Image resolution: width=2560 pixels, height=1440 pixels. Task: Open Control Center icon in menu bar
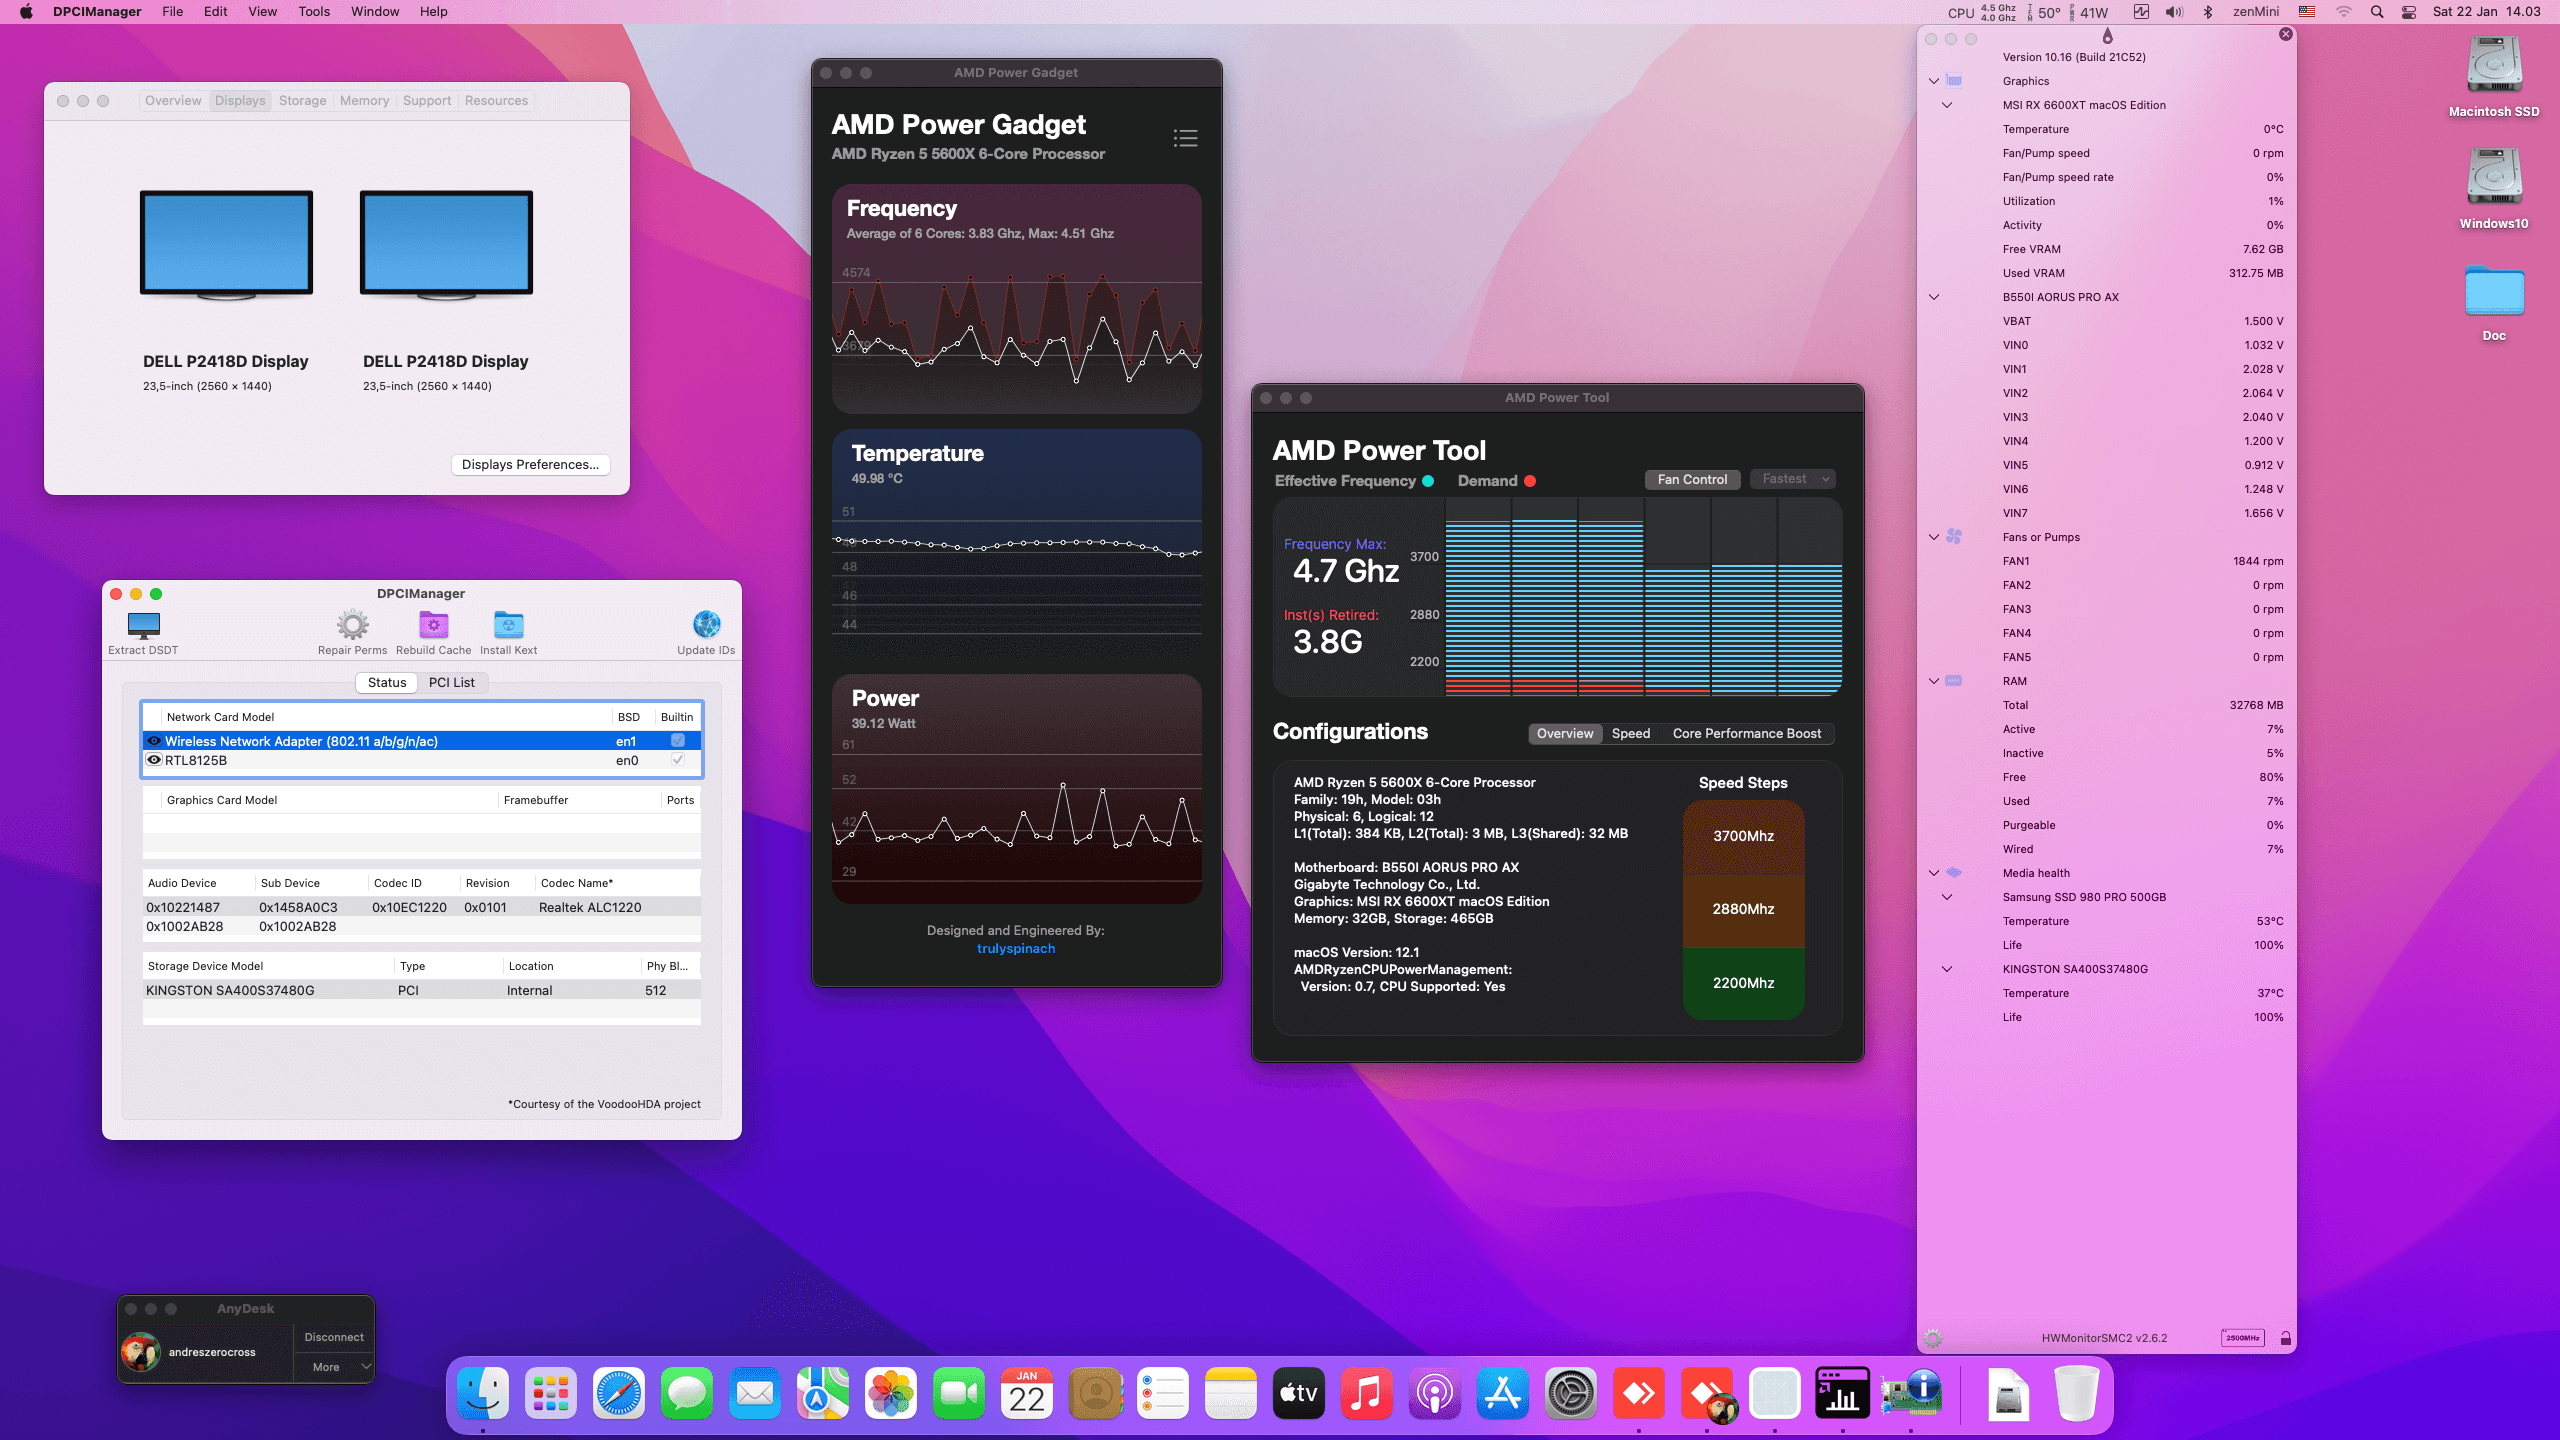(2409, 12)
